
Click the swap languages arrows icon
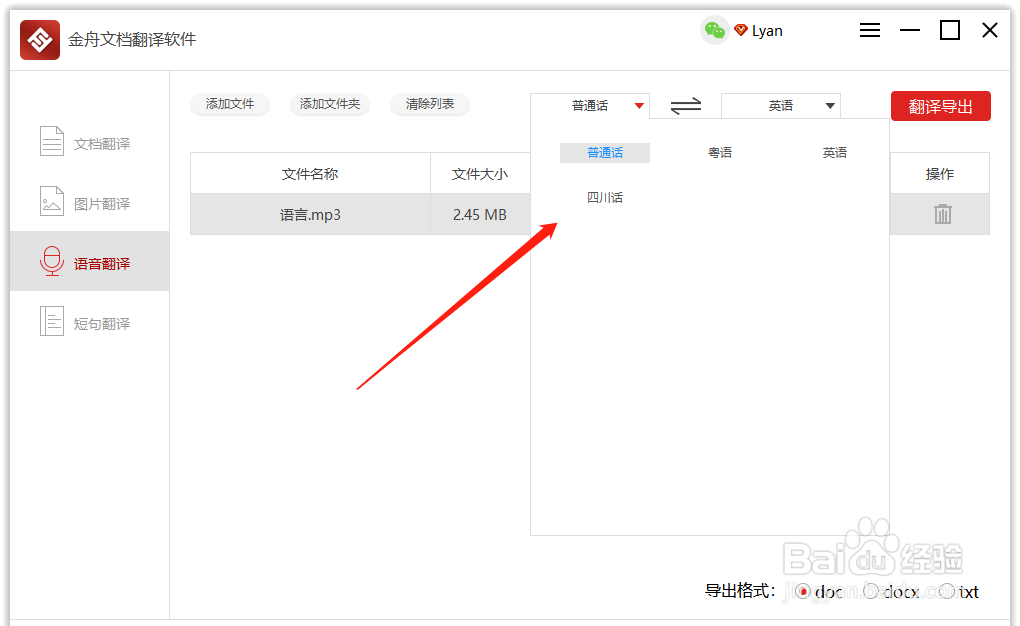tap(685, 105)
